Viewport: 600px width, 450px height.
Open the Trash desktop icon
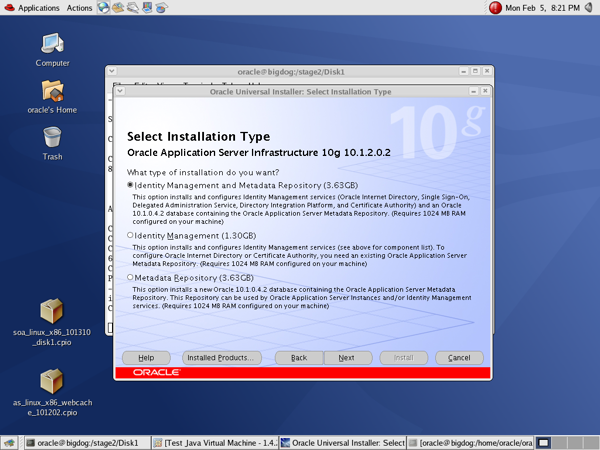[x=52, y=144]
